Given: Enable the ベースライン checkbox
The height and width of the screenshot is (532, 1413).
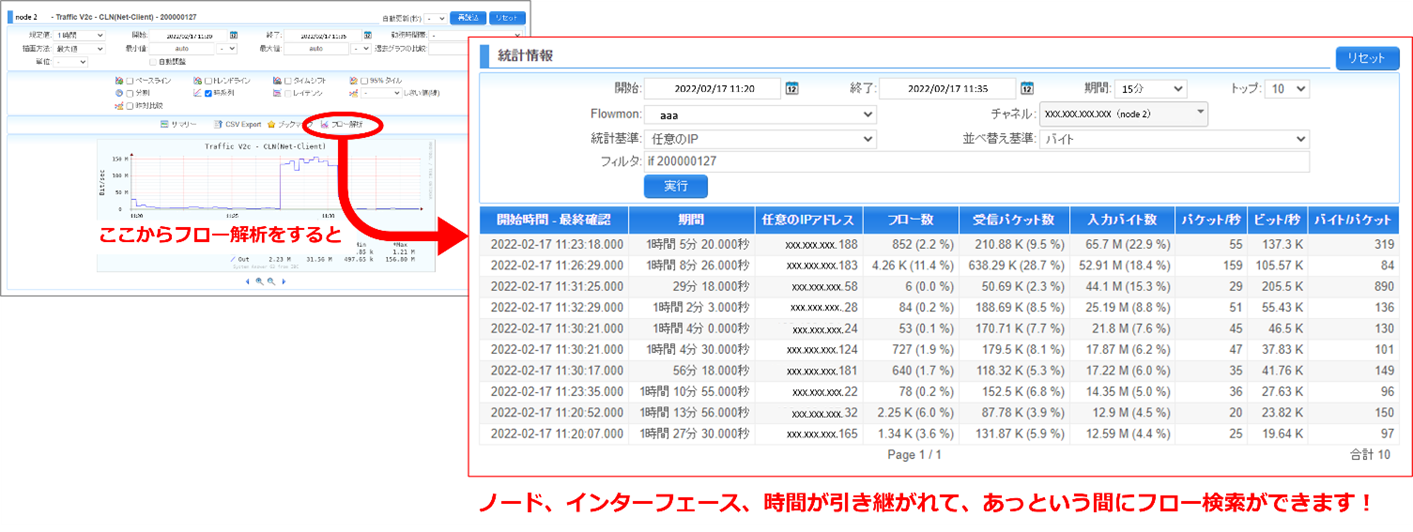Looking at the screenshot, I should coord(130,81).
